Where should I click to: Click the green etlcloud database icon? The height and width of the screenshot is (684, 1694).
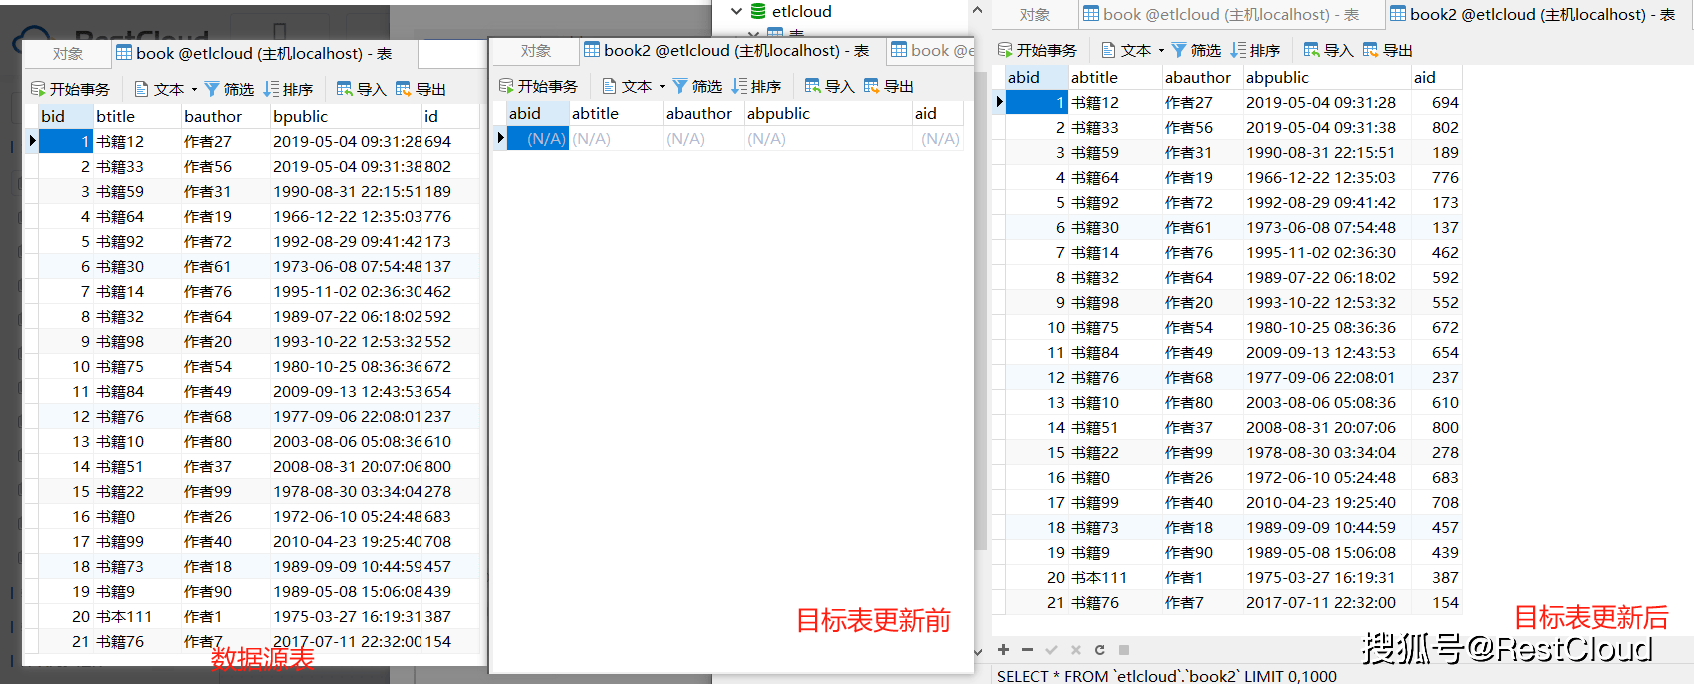pos(758,11)
